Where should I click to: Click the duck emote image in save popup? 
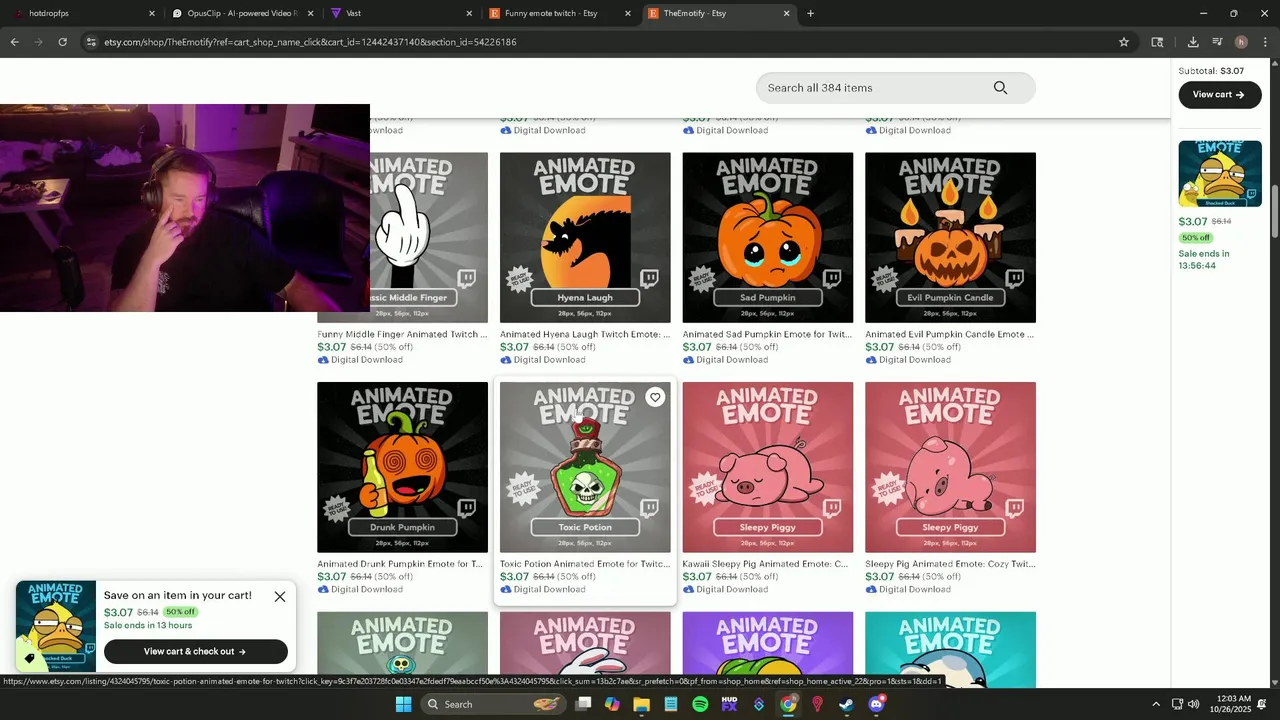tap(56, 626)
